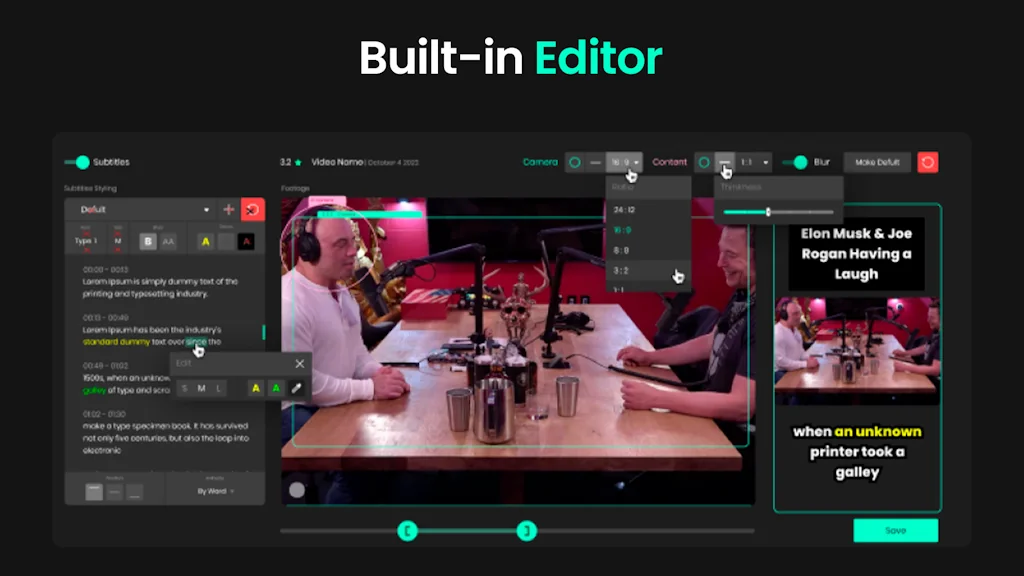Viewport: 1024px width, 576px height.
Task: Add a new subtitle style preset
Action: click(229, 210)
